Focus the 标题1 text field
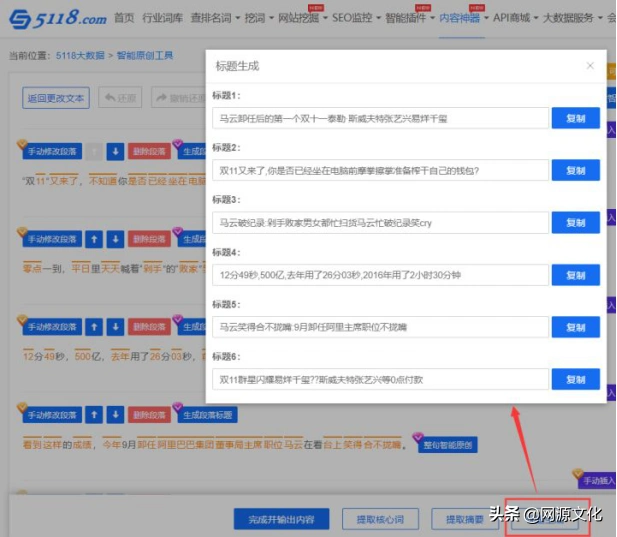The image size is (617, 537). [381, 118]
